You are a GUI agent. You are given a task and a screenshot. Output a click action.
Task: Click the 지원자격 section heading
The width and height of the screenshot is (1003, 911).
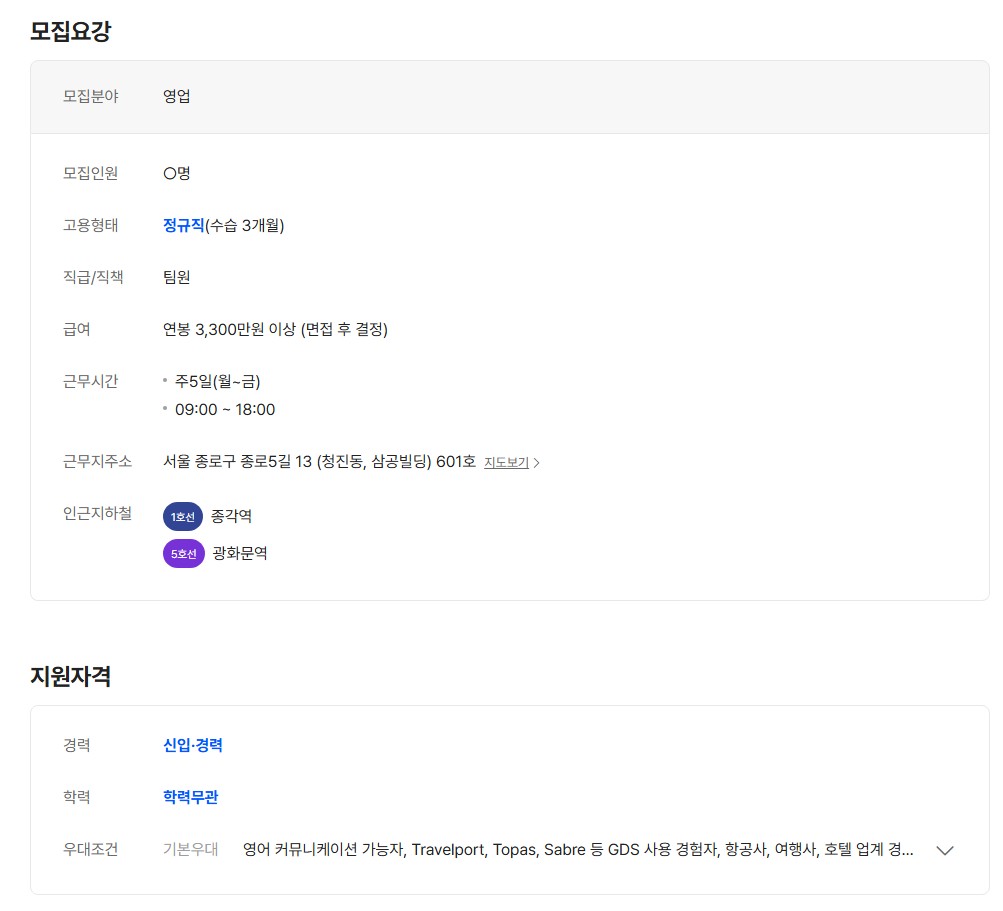click(x=70, y=676)
